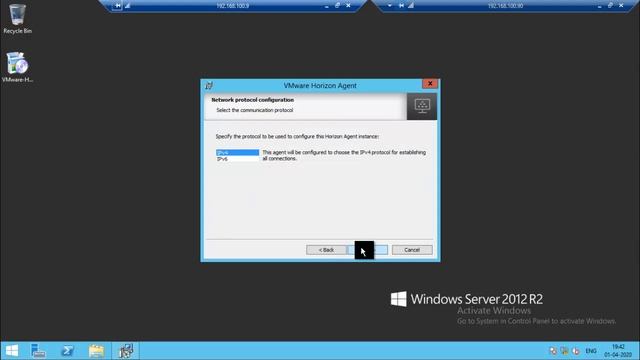The width and height of the screenshot is (640, 360).
Task: Click the Back button in the installer
Action: [326, 250]
